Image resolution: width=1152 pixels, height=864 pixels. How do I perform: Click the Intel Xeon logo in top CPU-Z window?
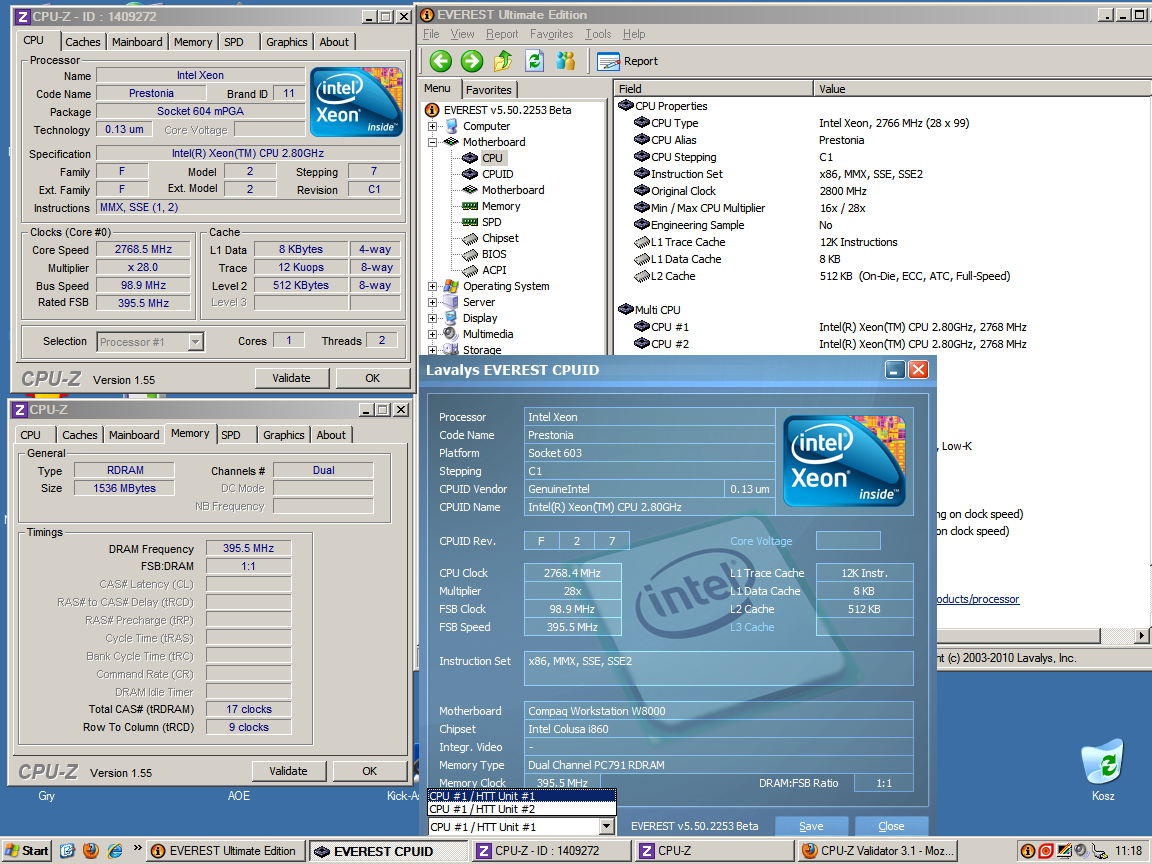(x=356, y=102)
